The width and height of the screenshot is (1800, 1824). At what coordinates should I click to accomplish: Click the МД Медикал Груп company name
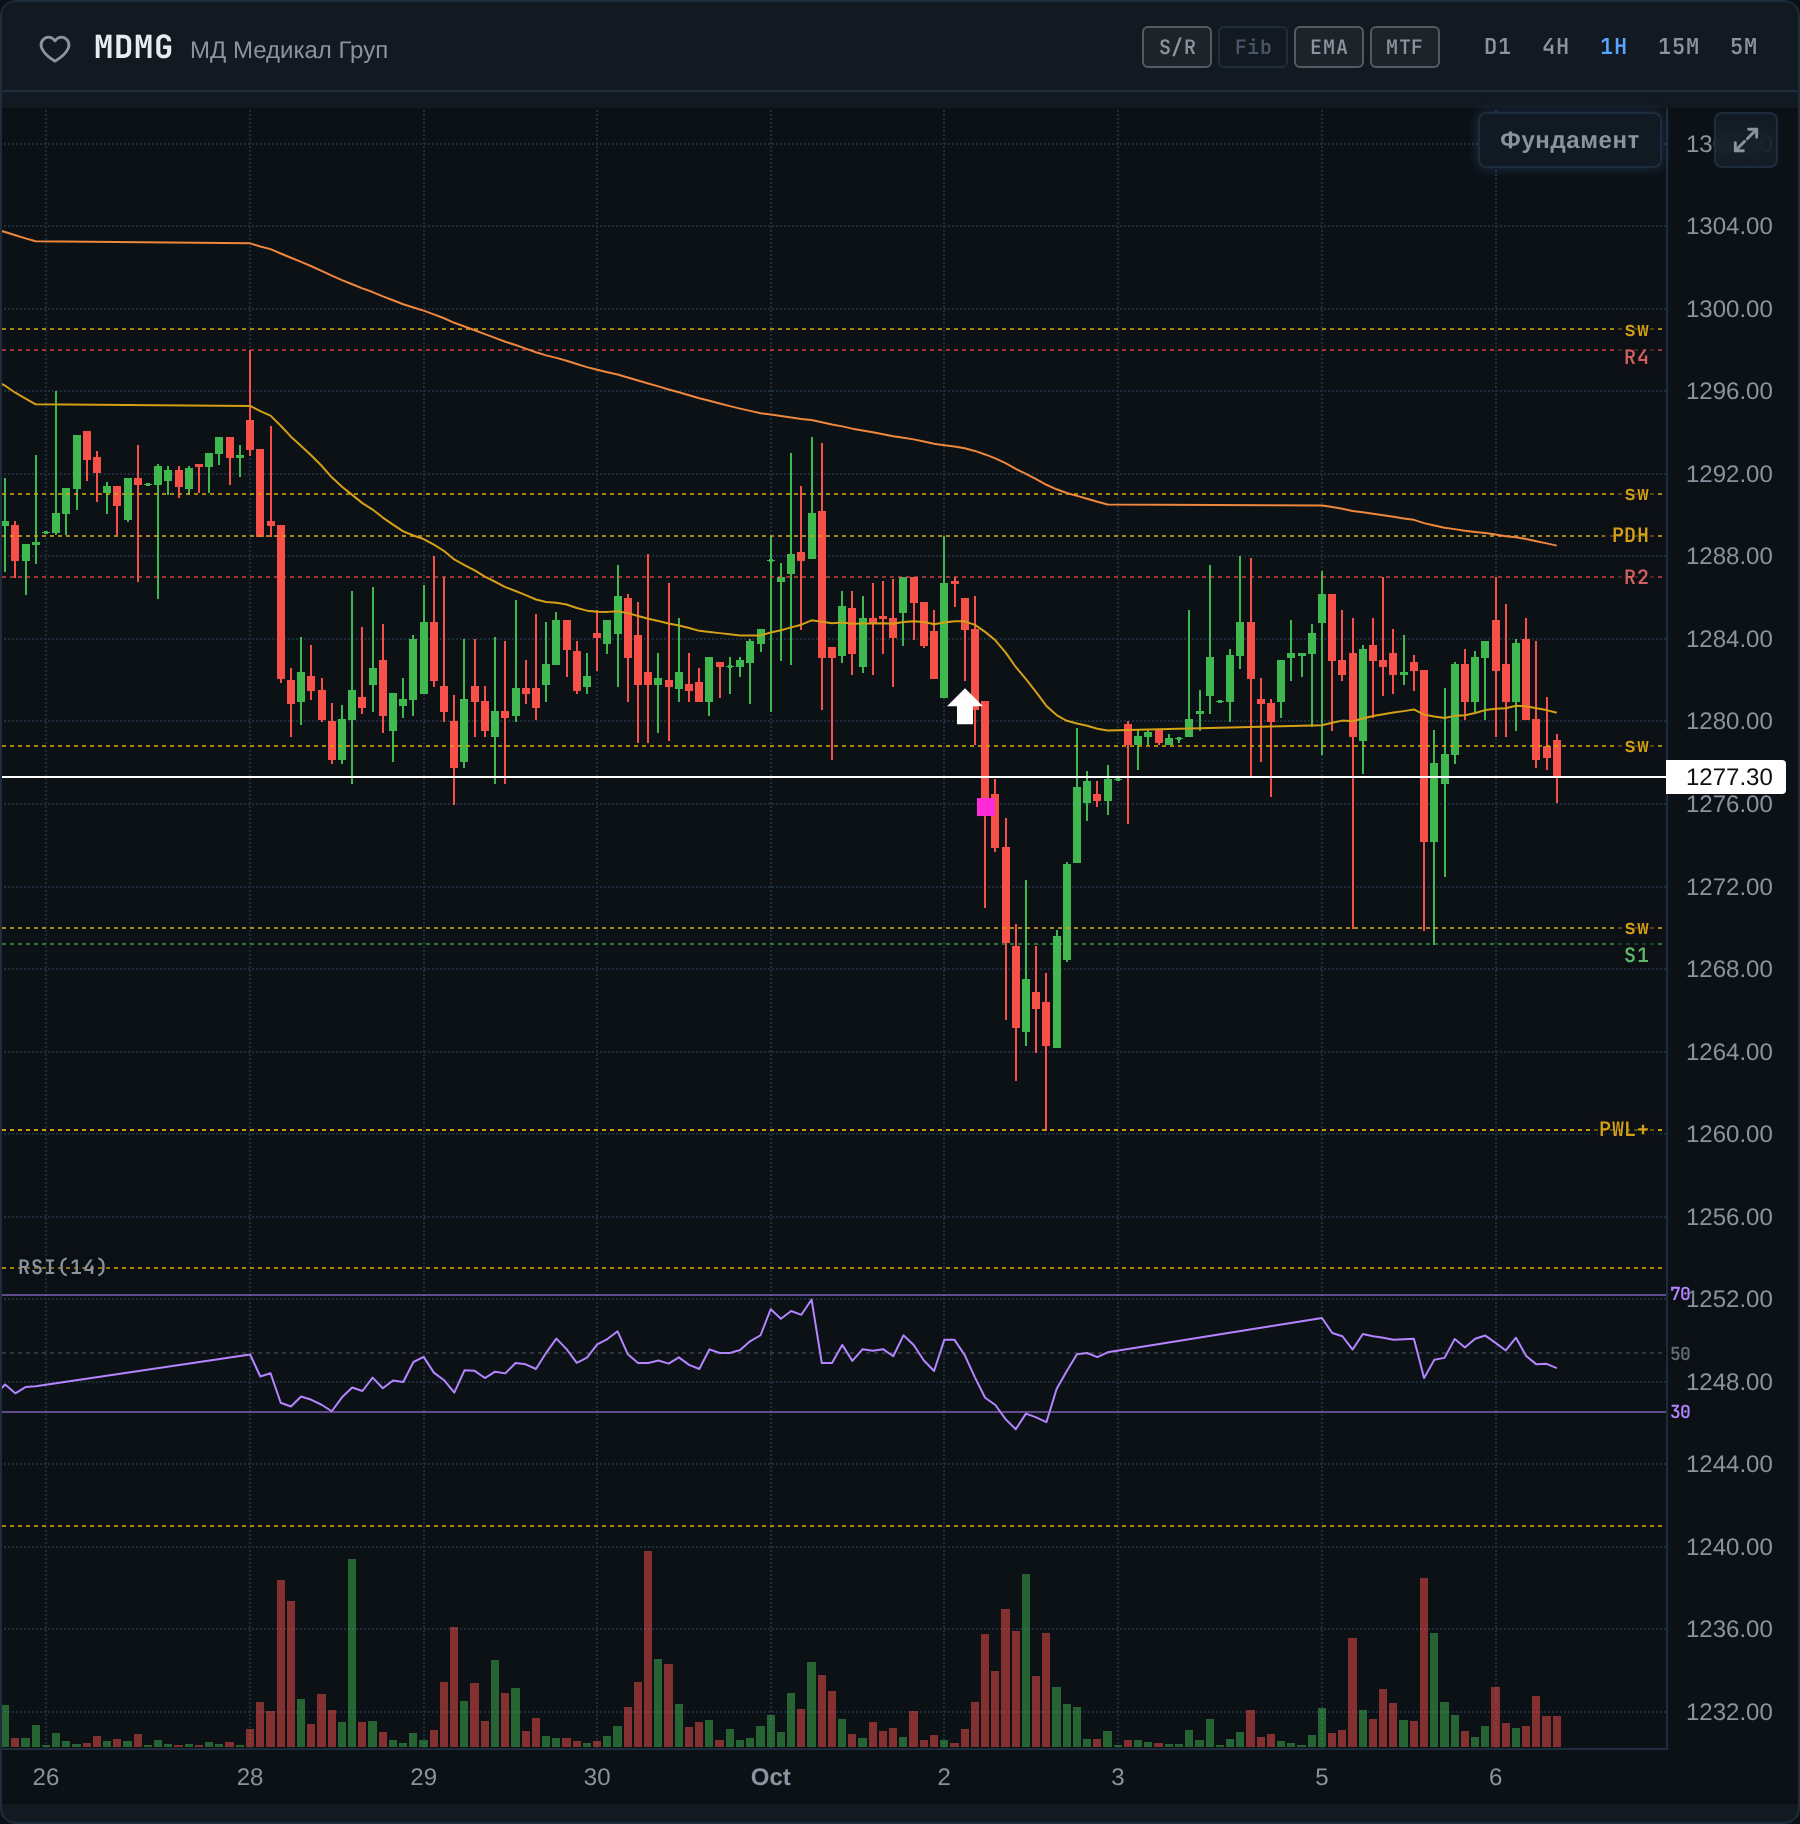click(x=289, y=49)
